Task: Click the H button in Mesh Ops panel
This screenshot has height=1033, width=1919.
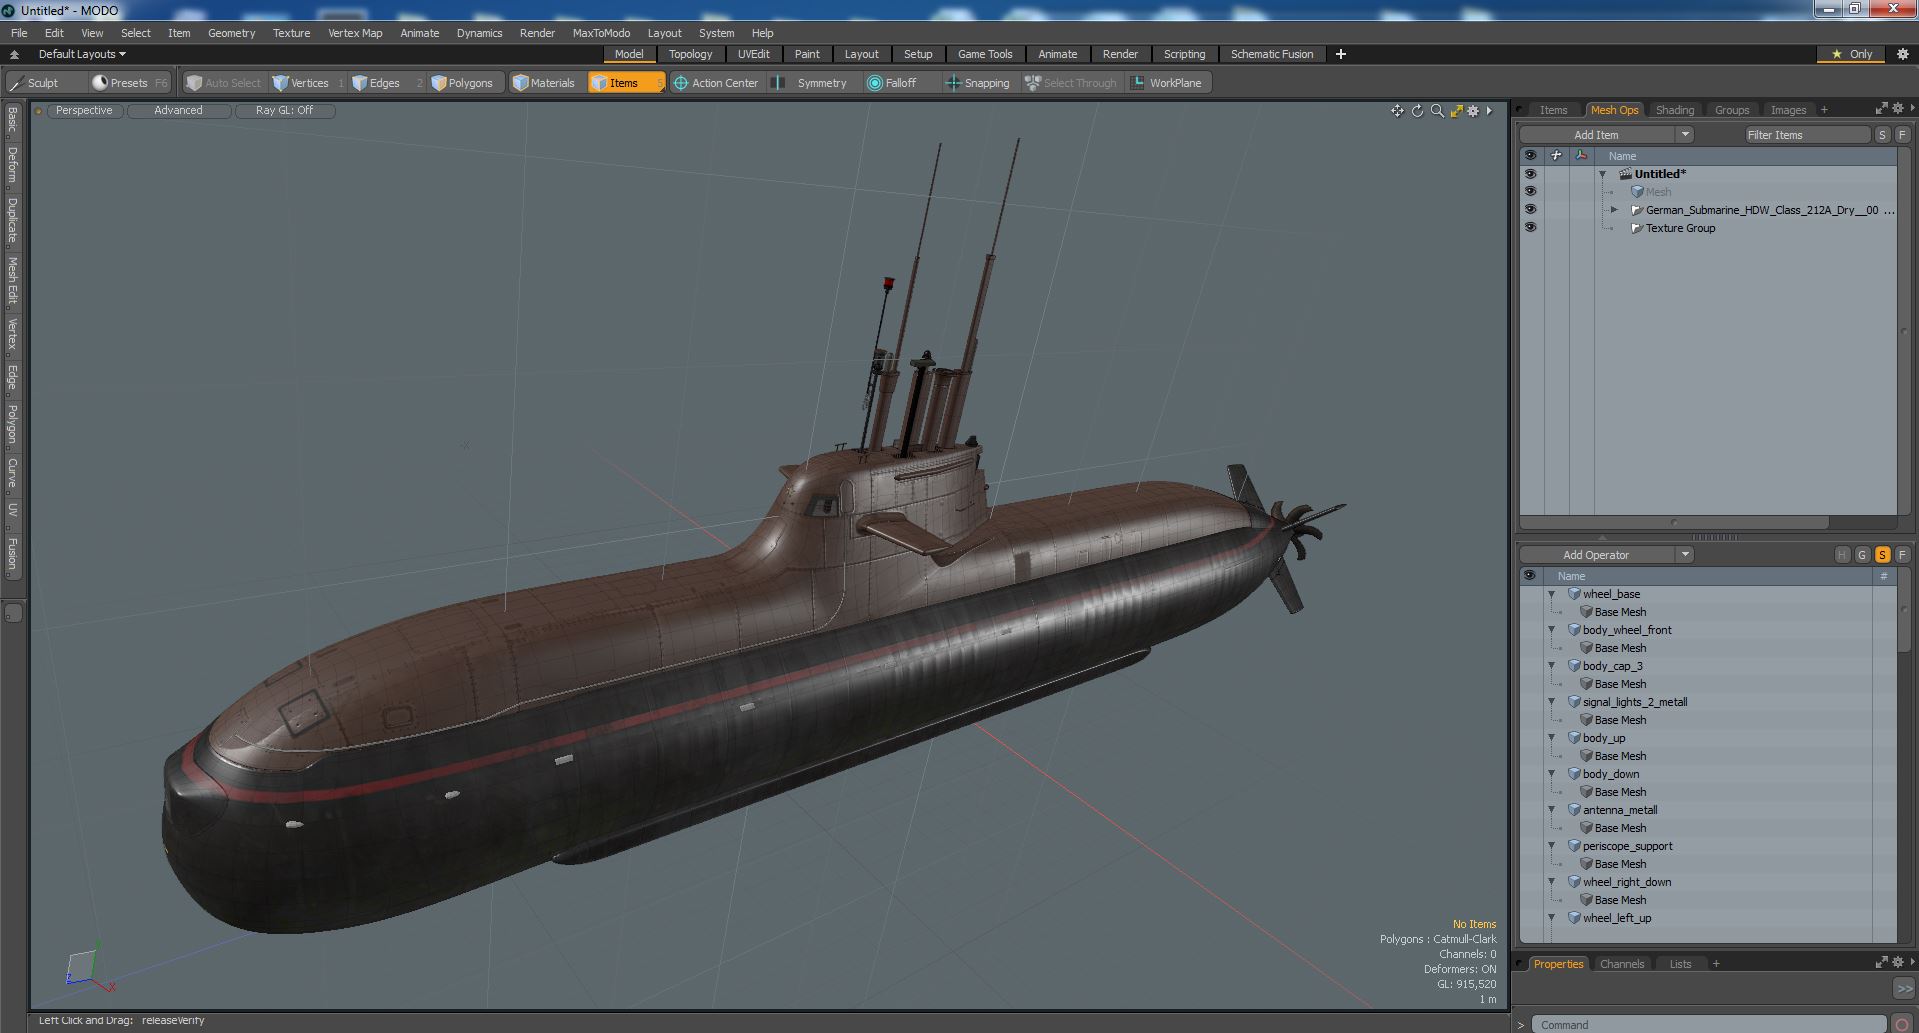Action: [x=1842, y=555]
